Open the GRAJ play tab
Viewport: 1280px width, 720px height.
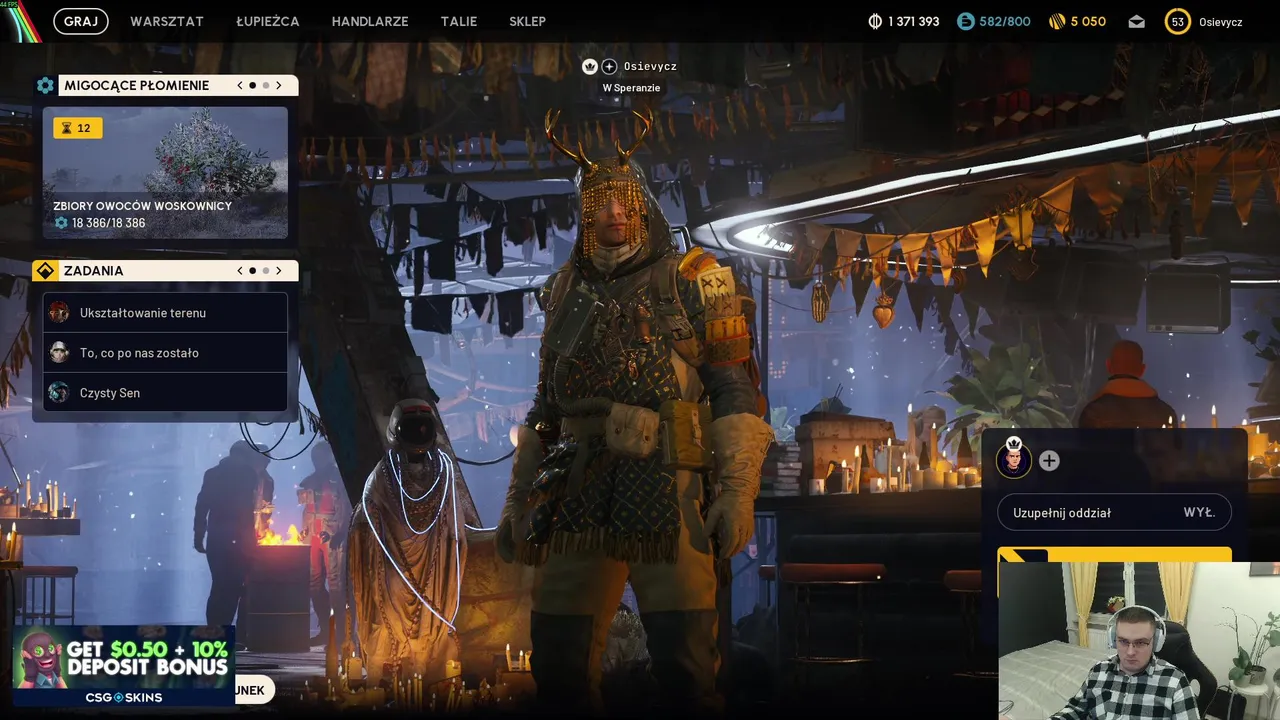coord(81,21)
